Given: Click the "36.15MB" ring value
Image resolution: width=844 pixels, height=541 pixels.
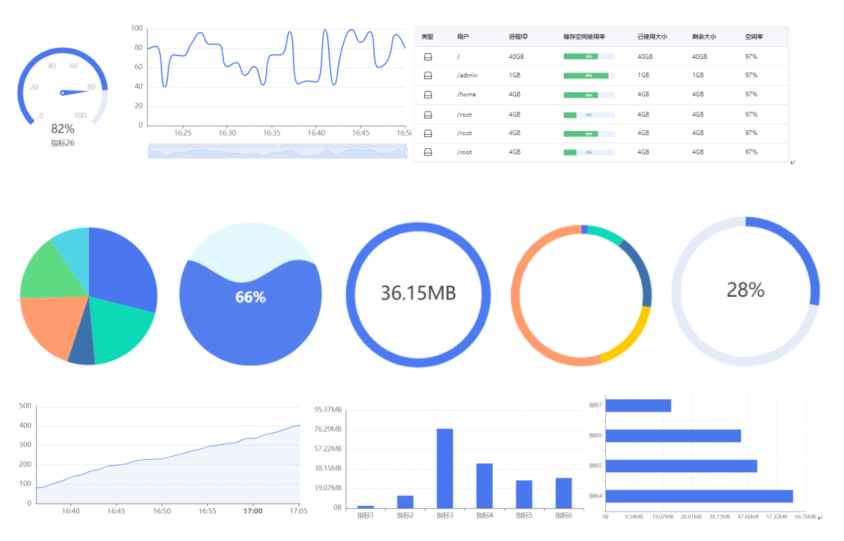Looking at the screenshot, I should [x=418, y=293].
